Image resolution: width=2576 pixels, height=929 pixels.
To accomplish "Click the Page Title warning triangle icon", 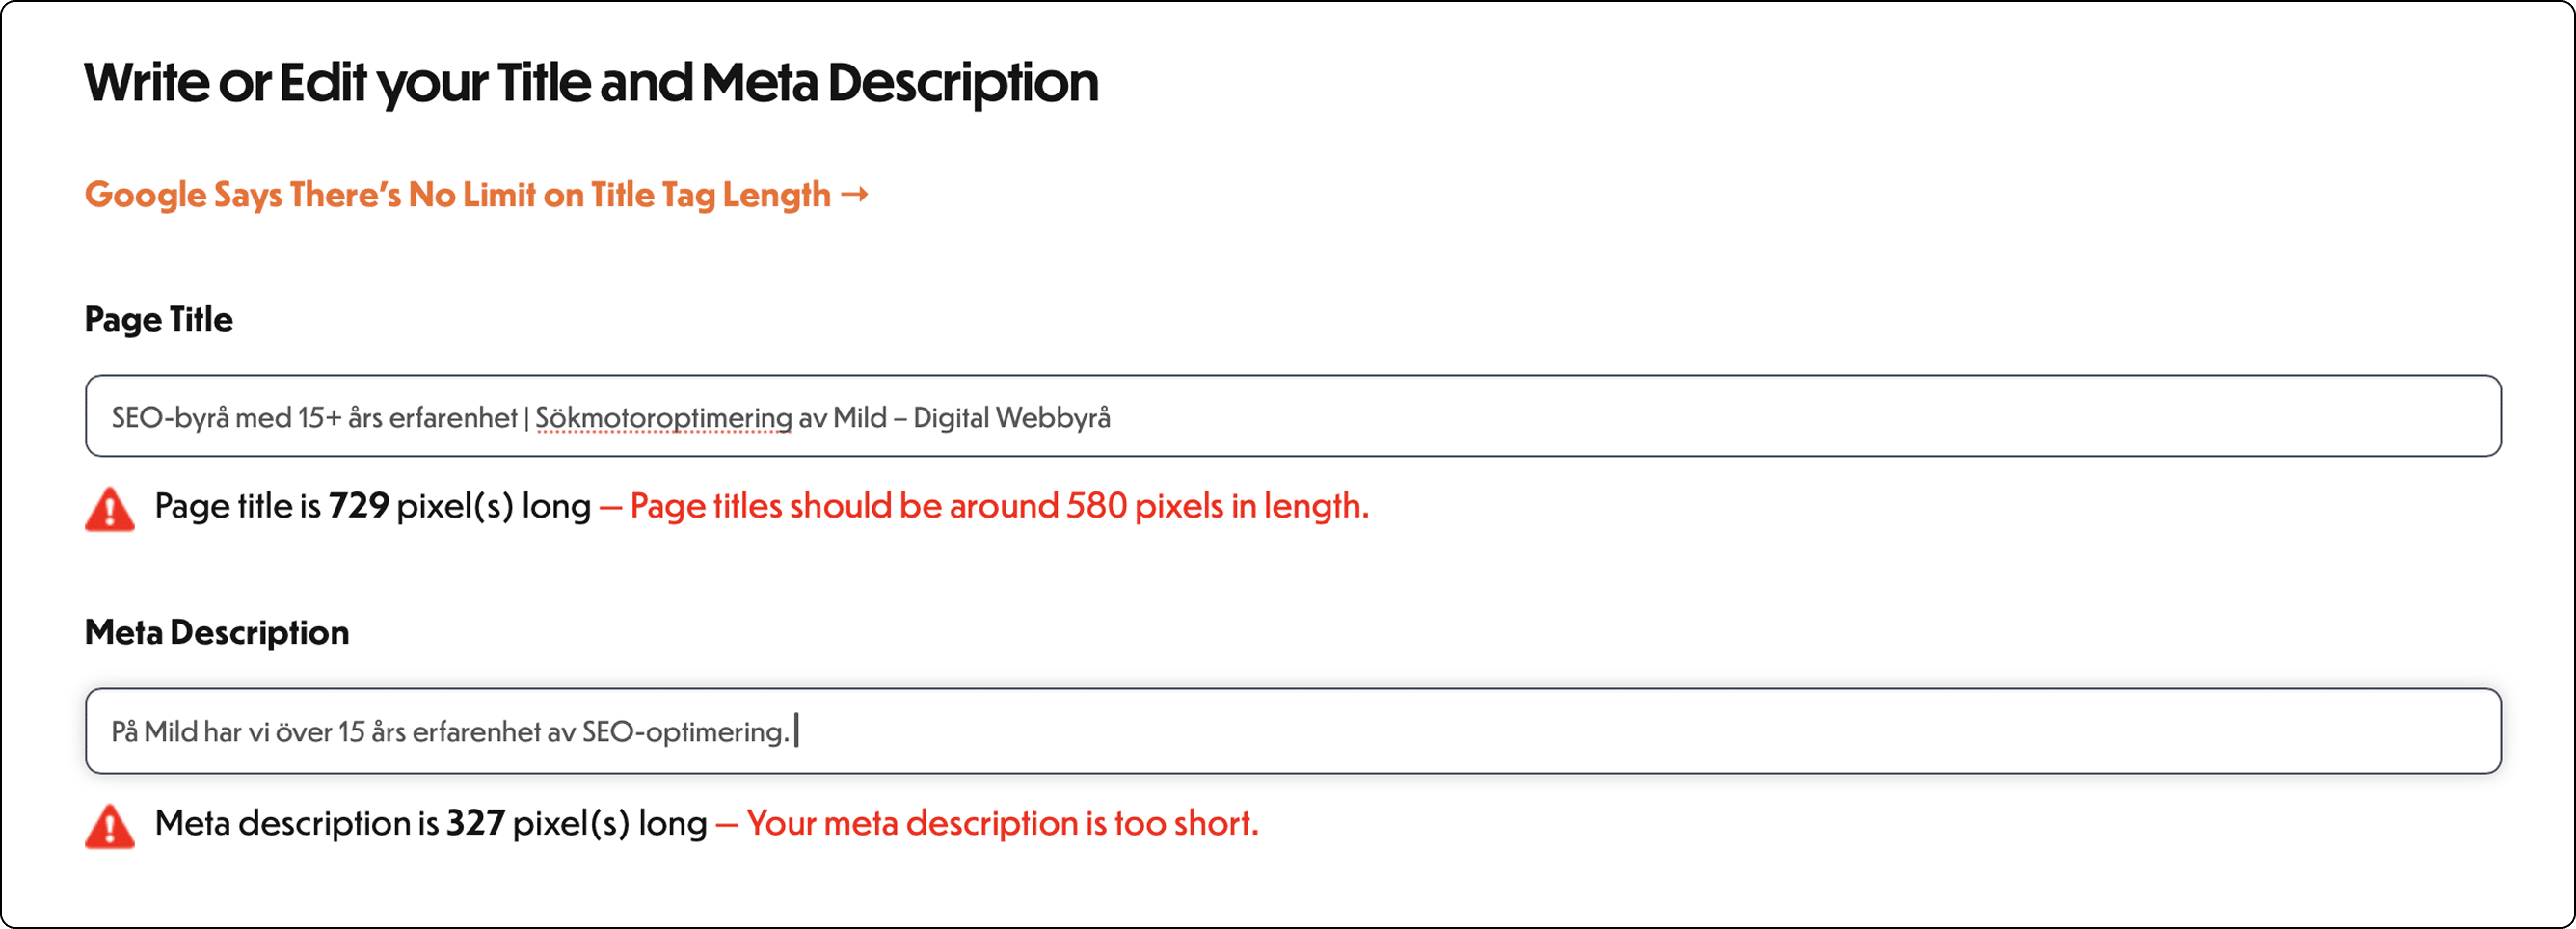I will (110, 509).
